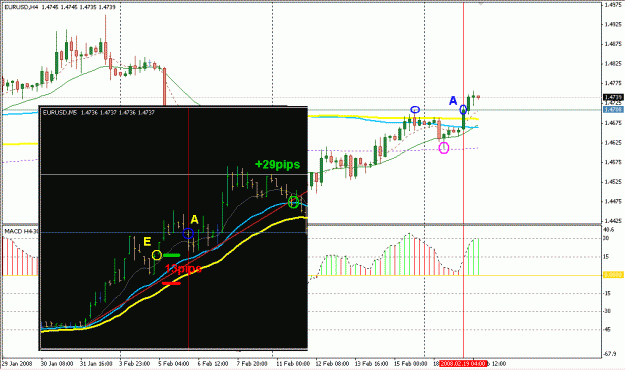Click the 1.4925 price axis label

[613, 24]
